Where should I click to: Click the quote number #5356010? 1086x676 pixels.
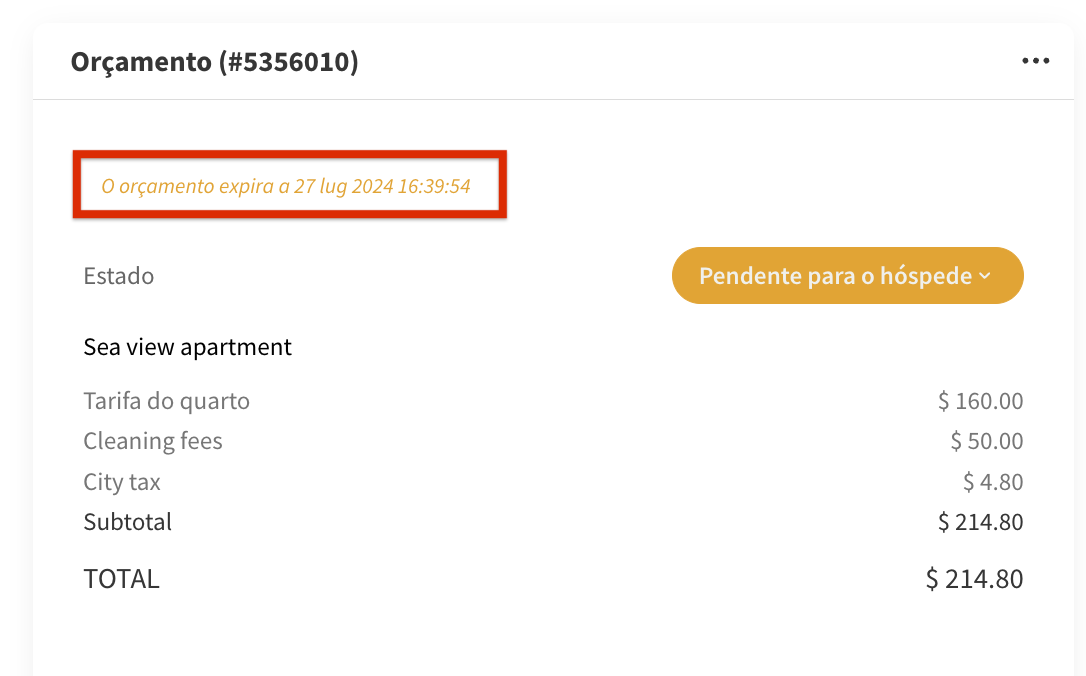(289, 62)
